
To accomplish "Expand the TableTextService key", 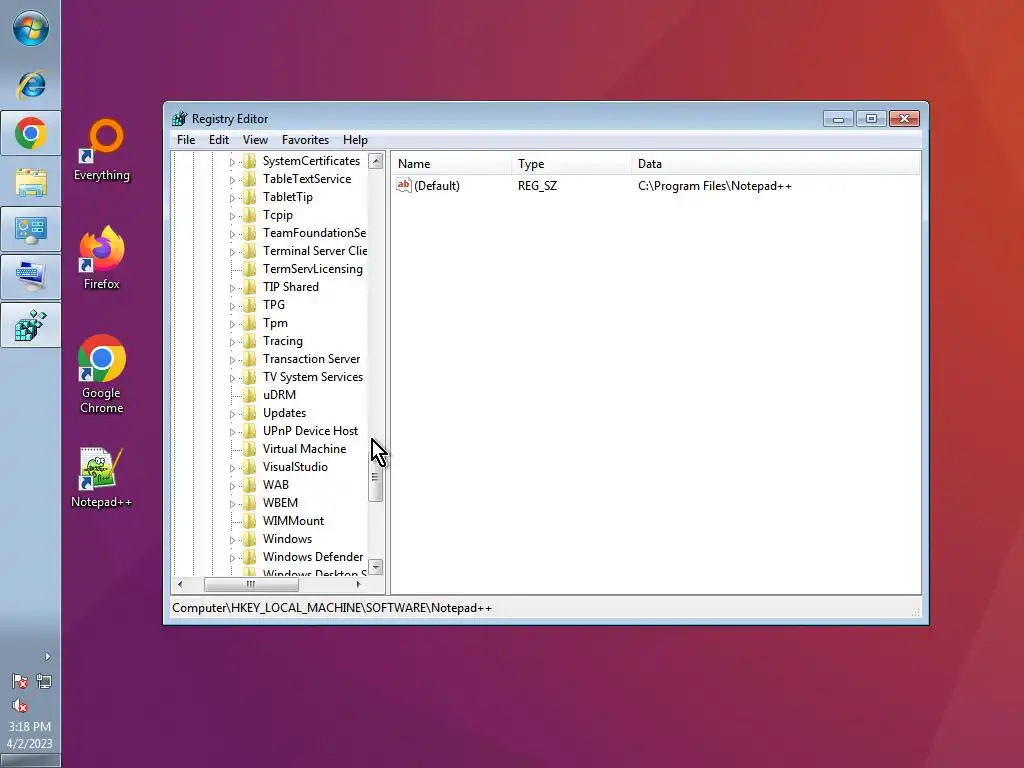I will tap(232, 180).
